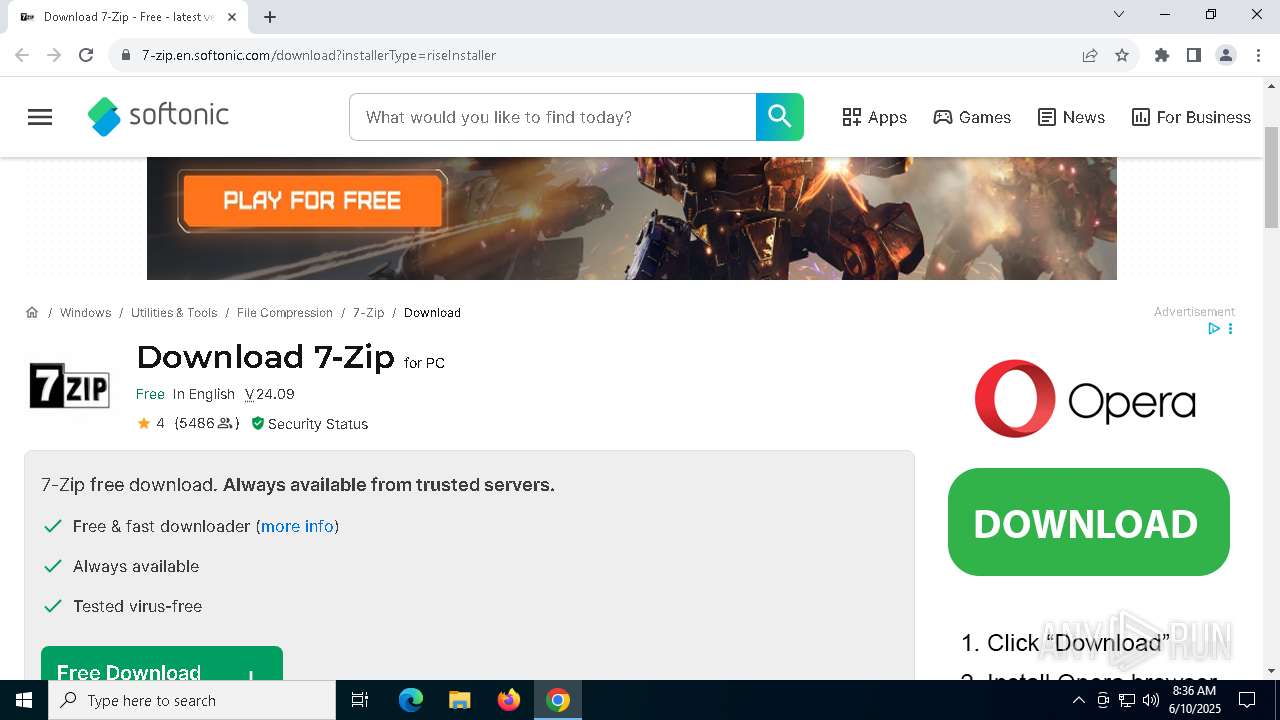
Task: Launch Firefox from taskbar
Action: pyautogui.click(x=509, y=700)
